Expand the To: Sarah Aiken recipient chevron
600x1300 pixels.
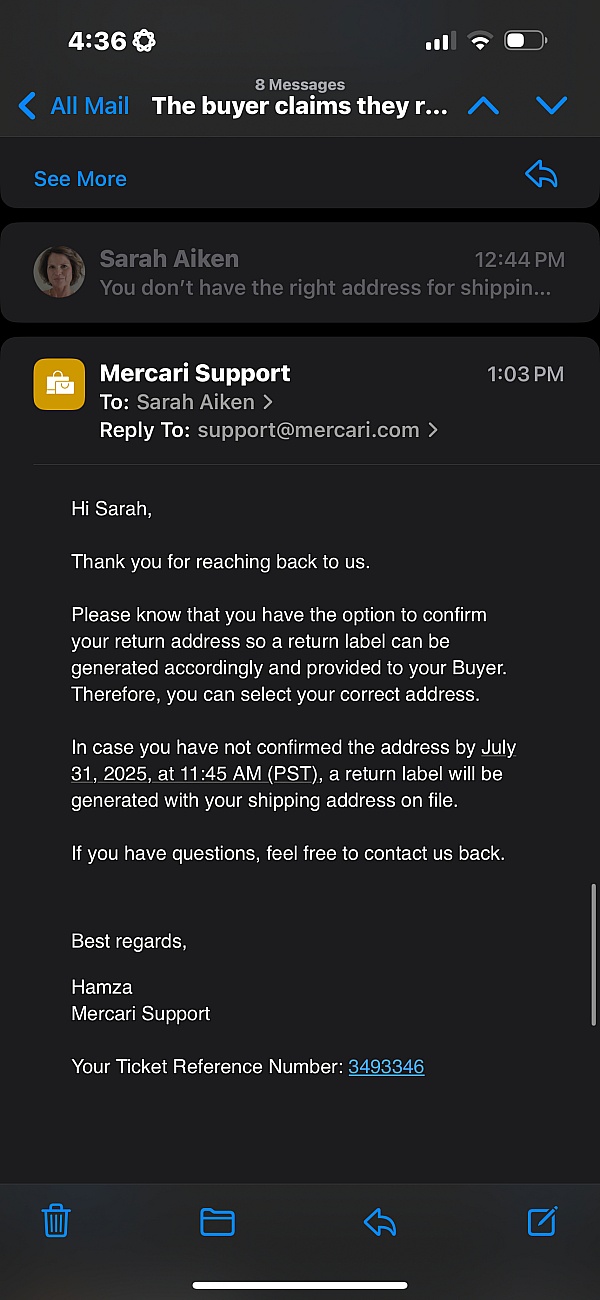[x=268, y=402]
